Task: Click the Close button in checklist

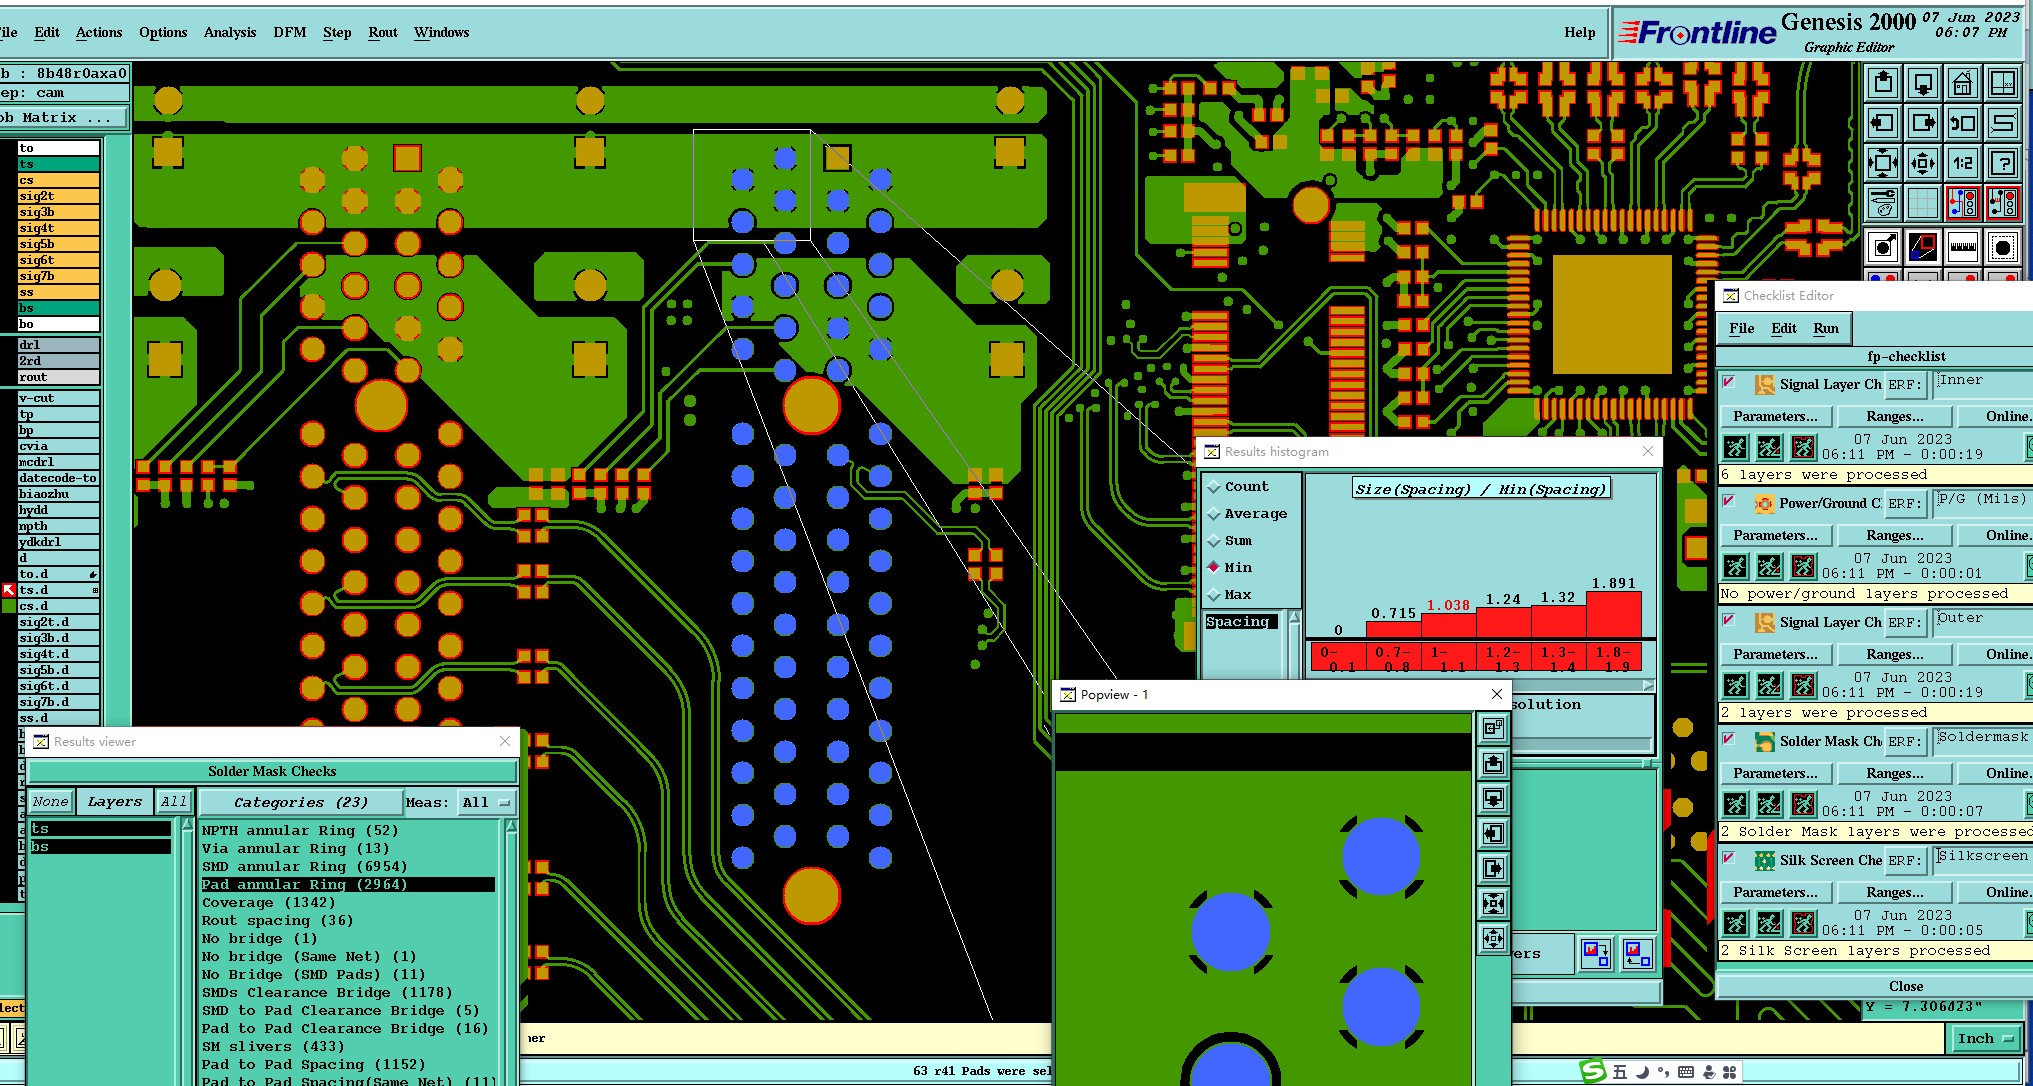Action: tap(1905, 986)
